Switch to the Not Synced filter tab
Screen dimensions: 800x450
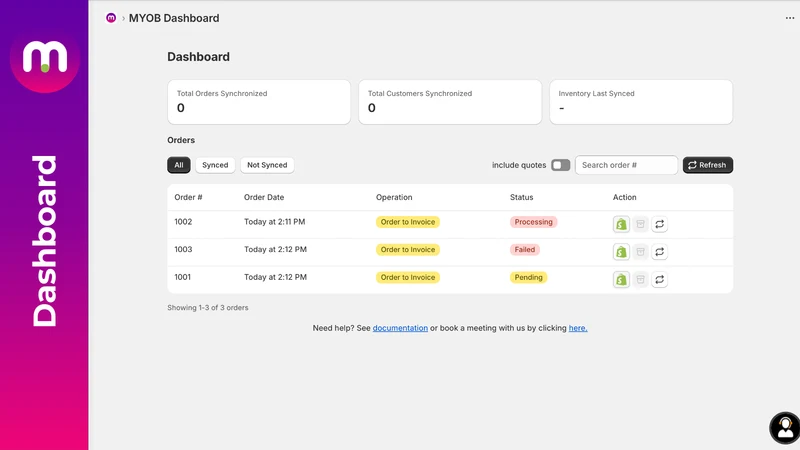267,165
